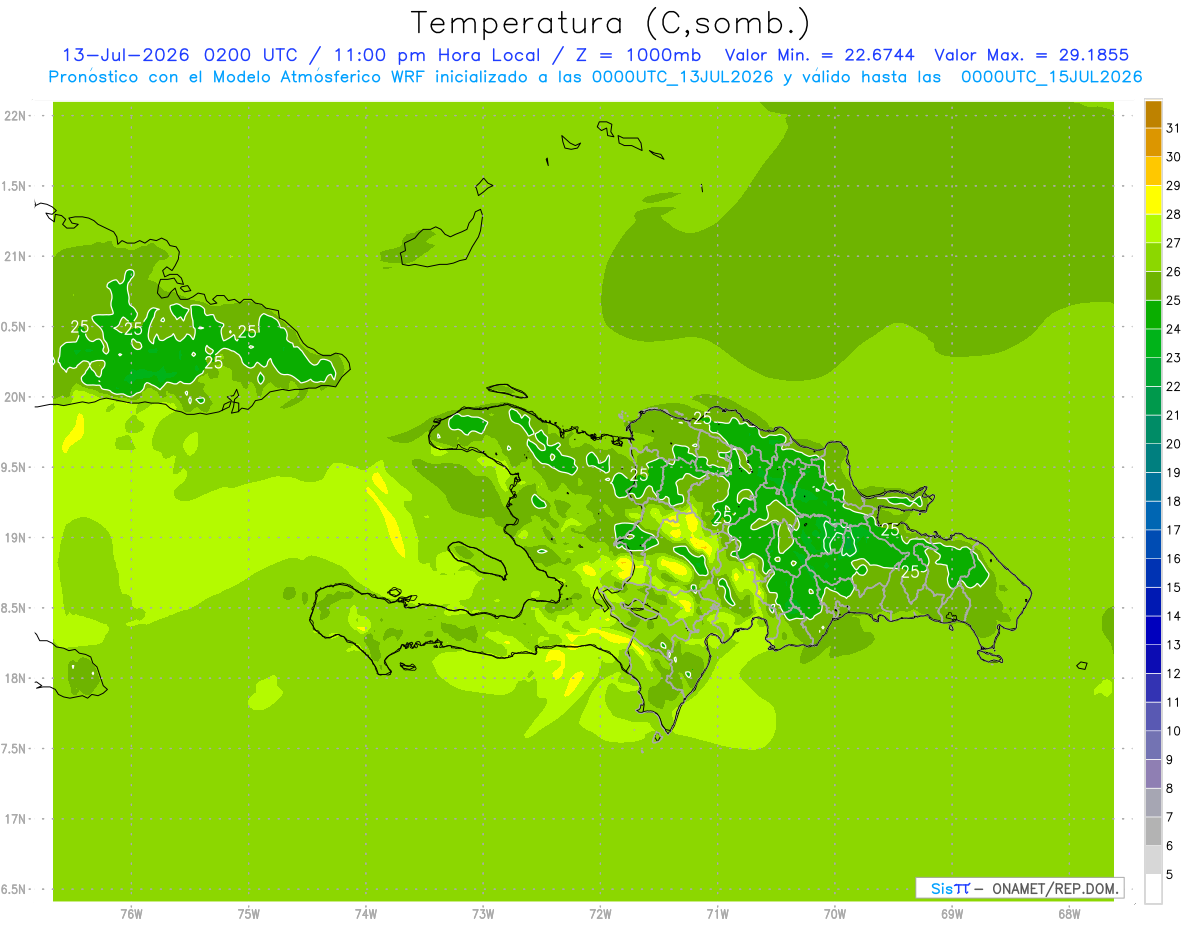Viewport: 1200px width, 927px height.
Task: Click the title 'Temperatura (C,somb.)'
Action: 610,24
